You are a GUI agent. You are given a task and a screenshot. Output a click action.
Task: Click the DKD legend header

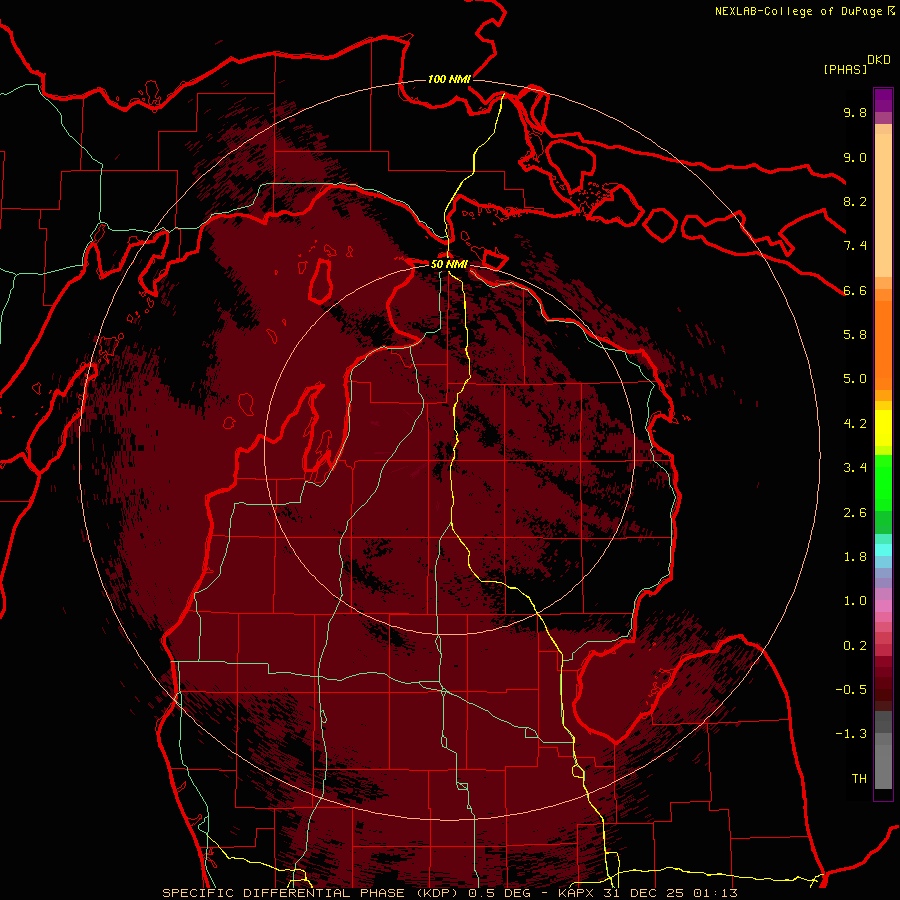(879, 60)
